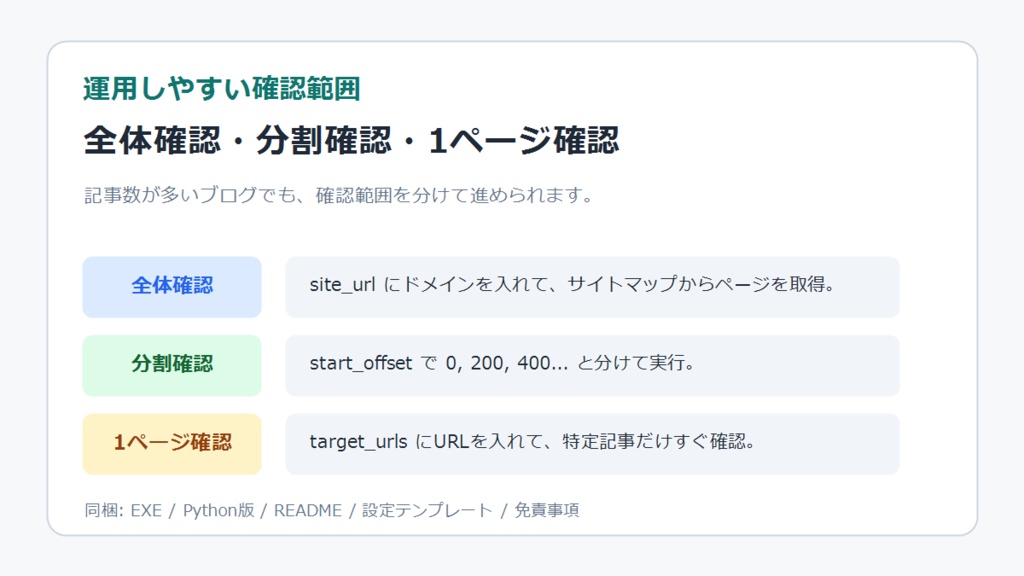Click 免責事項 in the footer line
Viewport: 1024px width, 576px height.
[547, 510]
